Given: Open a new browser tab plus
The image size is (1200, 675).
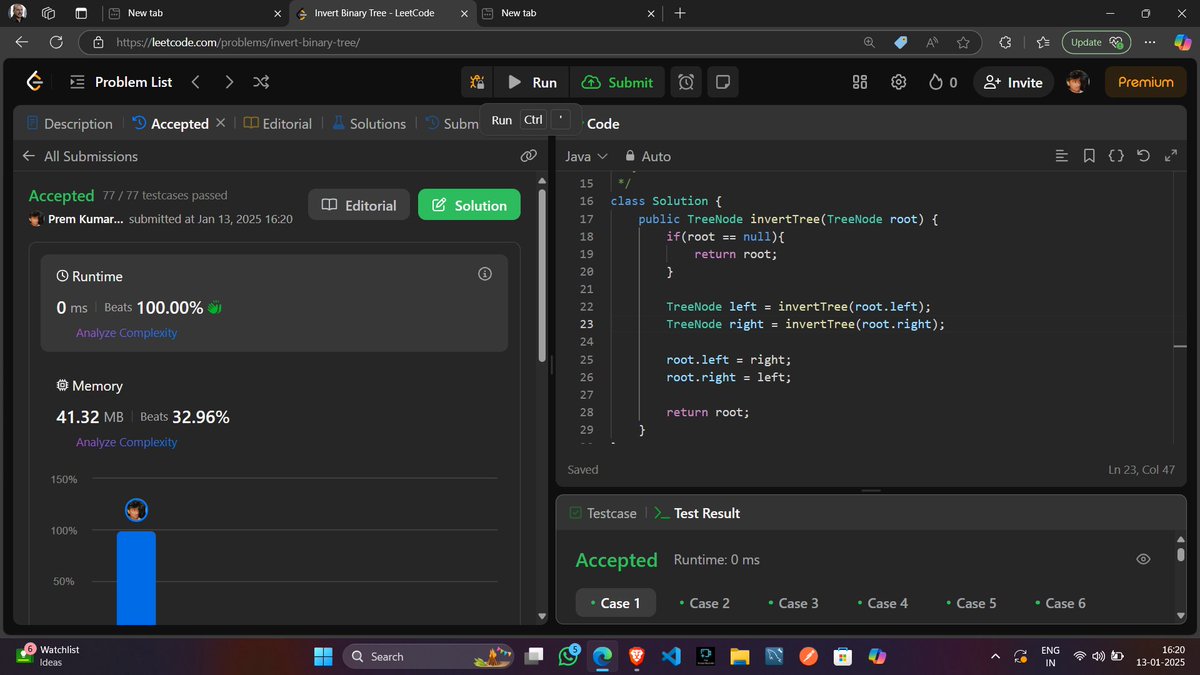Looking at the screenshot, I should click(x=680, y=13).
